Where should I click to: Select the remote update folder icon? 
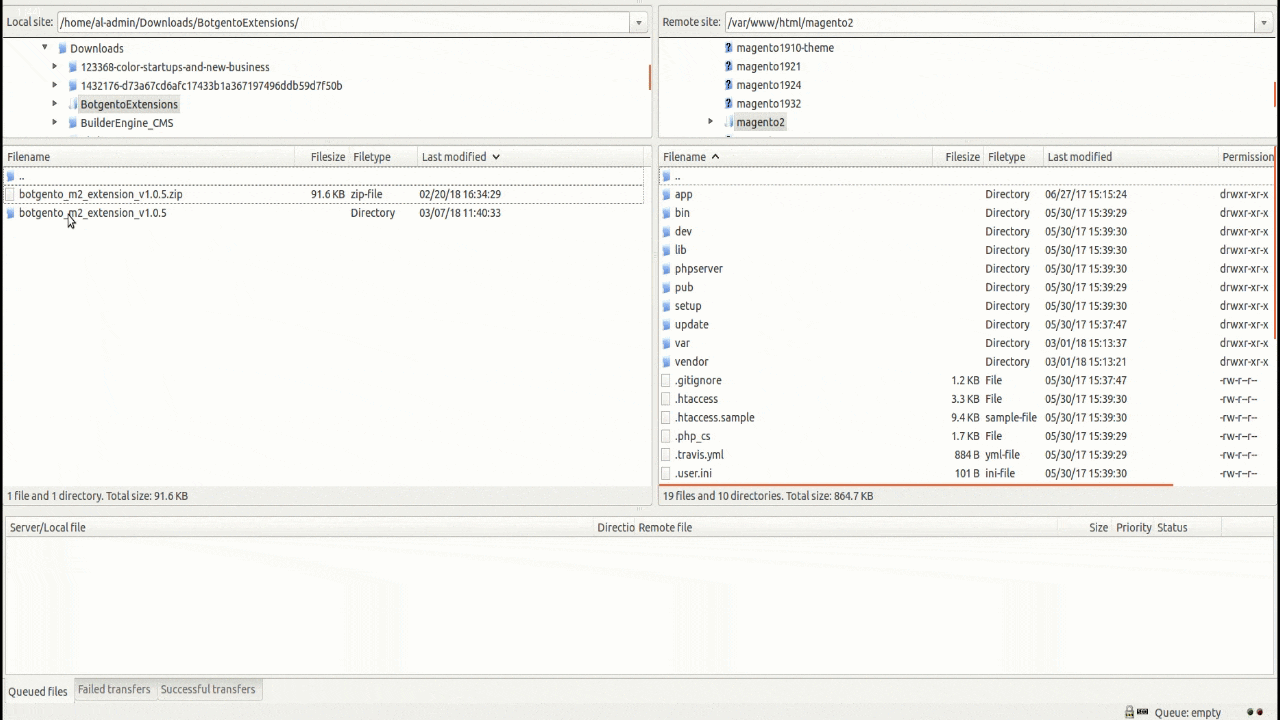[666, 325]
